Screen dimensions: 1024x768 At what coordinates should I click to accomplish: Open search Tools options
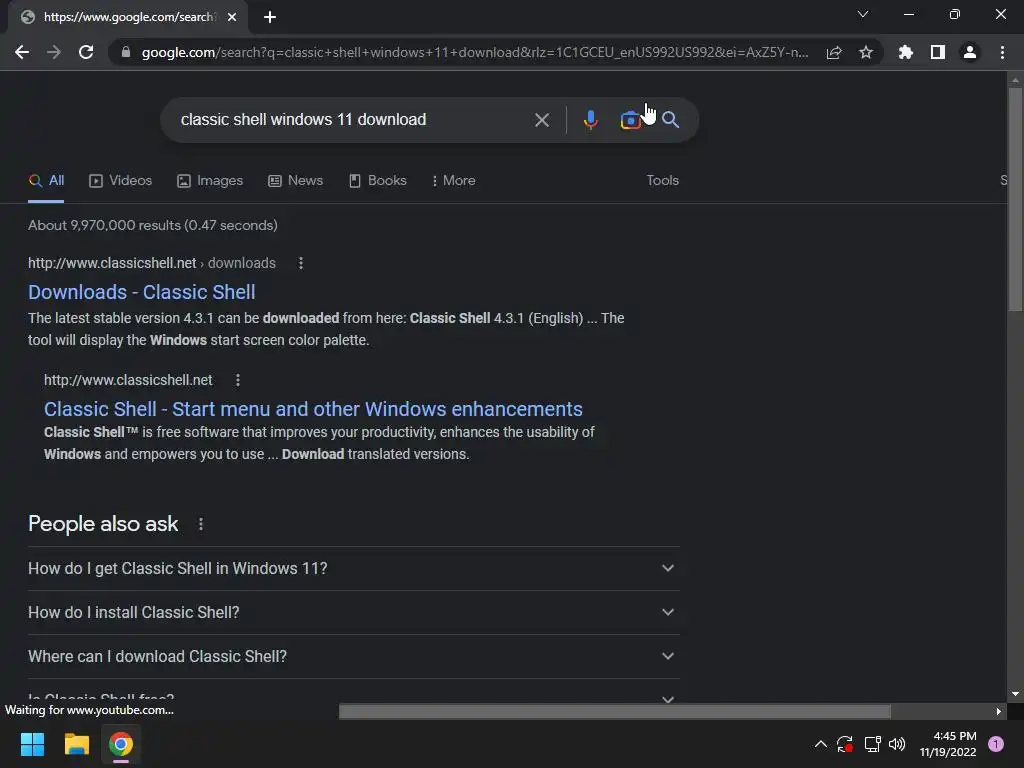[x=662, y=181]
